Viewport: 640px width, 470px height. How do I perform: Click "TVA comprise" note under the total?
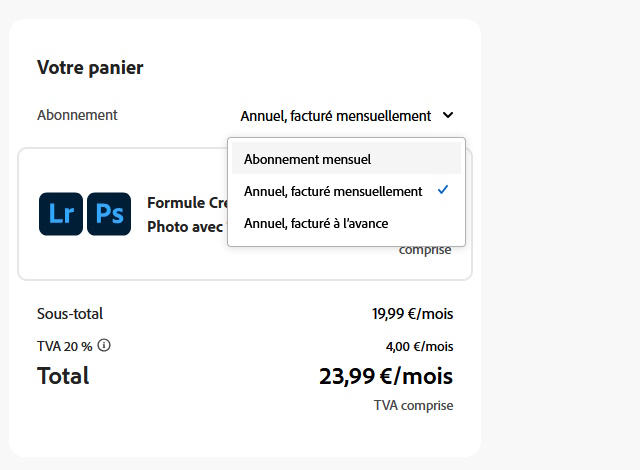tap(413, 406)
